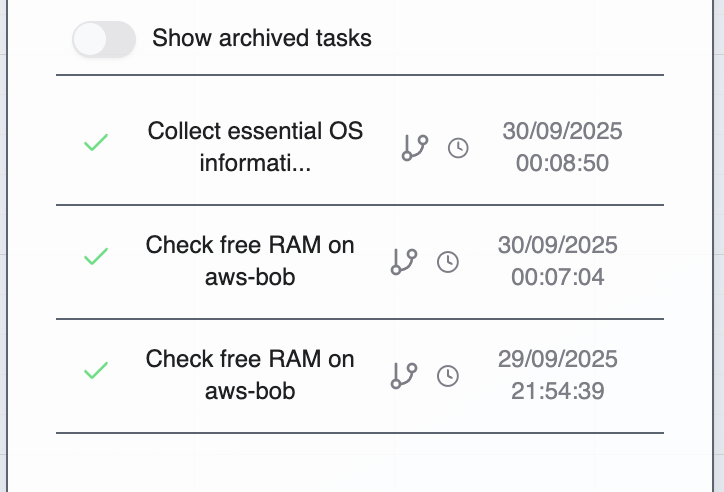Click clock icon on 21:54:39 RAM task
The height and width of the screenshot is (492, 724).
coord(449,376)
